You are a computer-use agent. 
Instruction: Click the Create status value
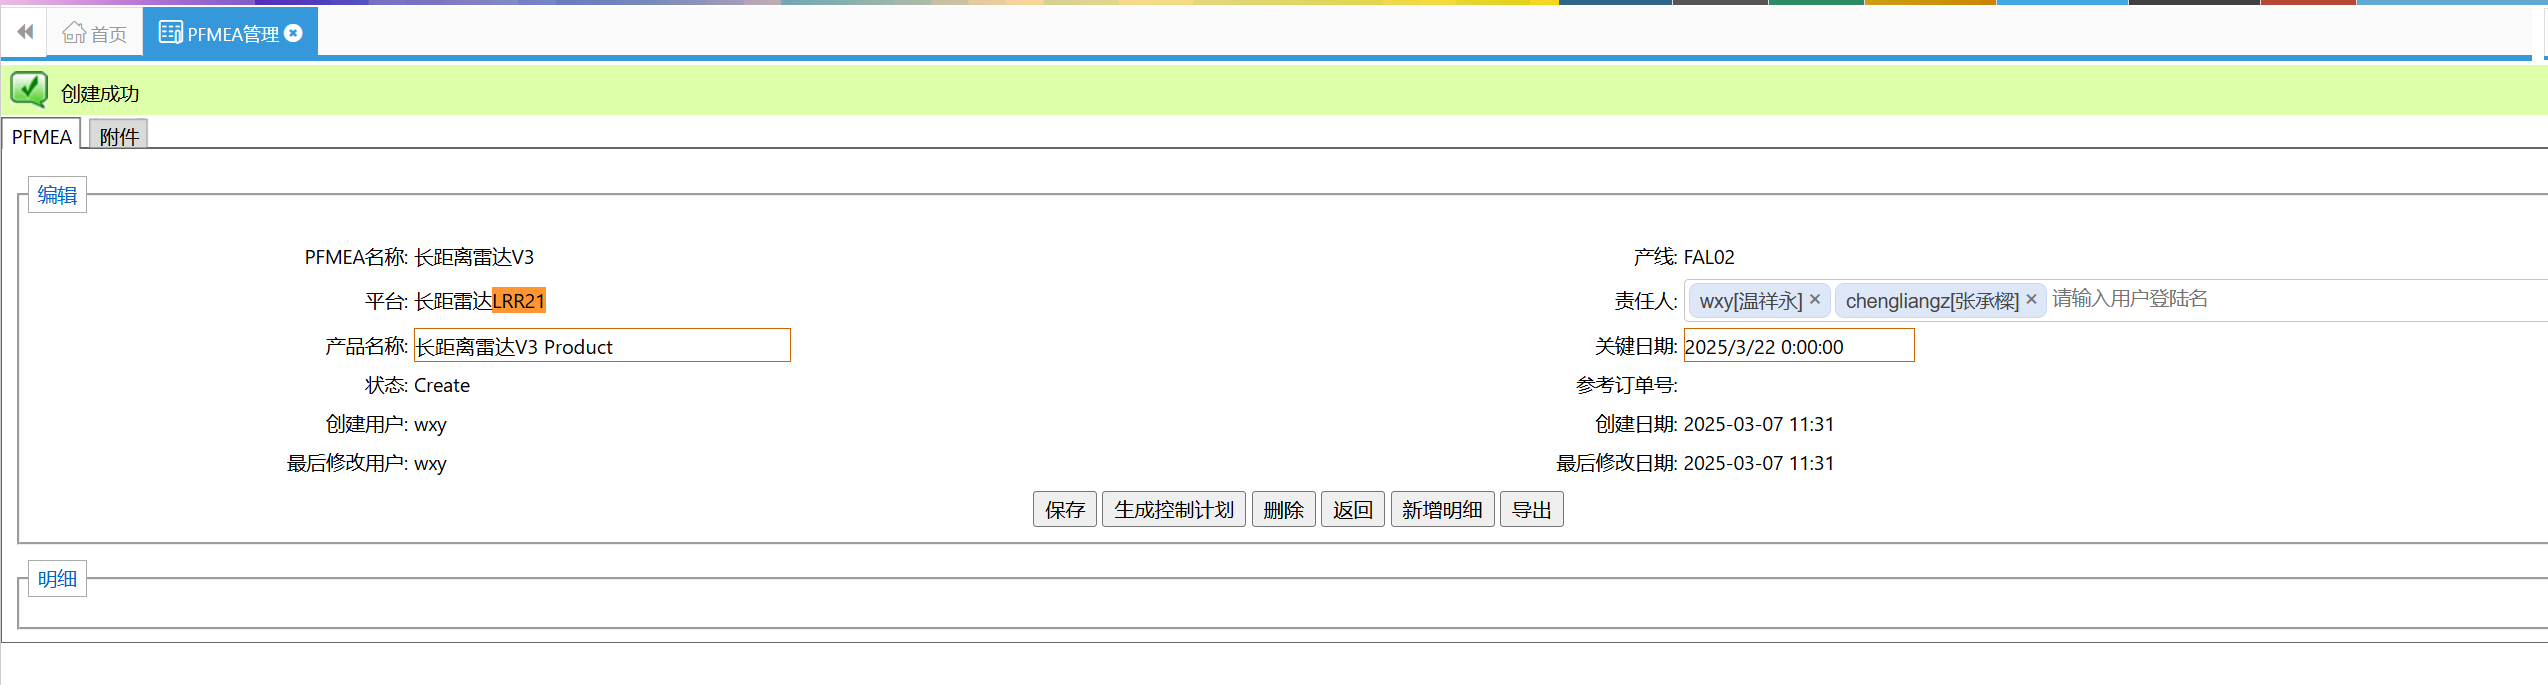442,385
